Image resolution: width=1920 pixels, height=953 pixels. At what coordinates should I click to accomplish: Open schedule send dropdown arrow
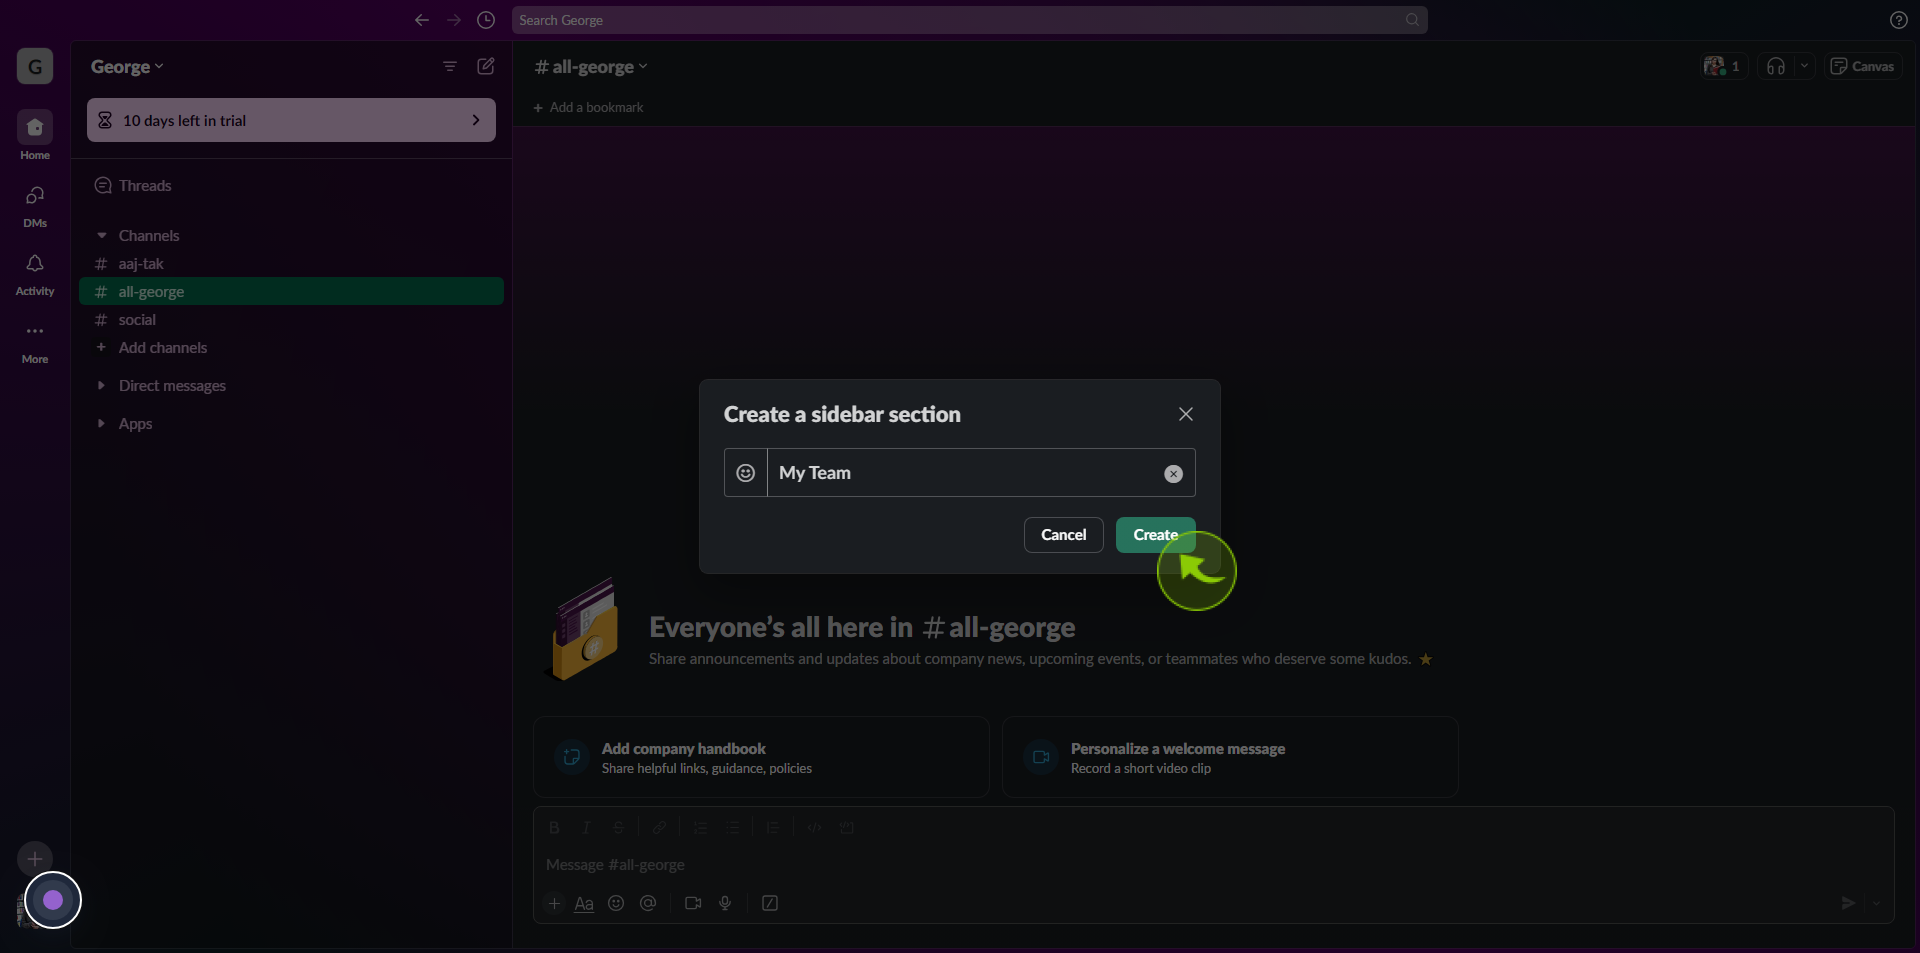click(1876, 904)
